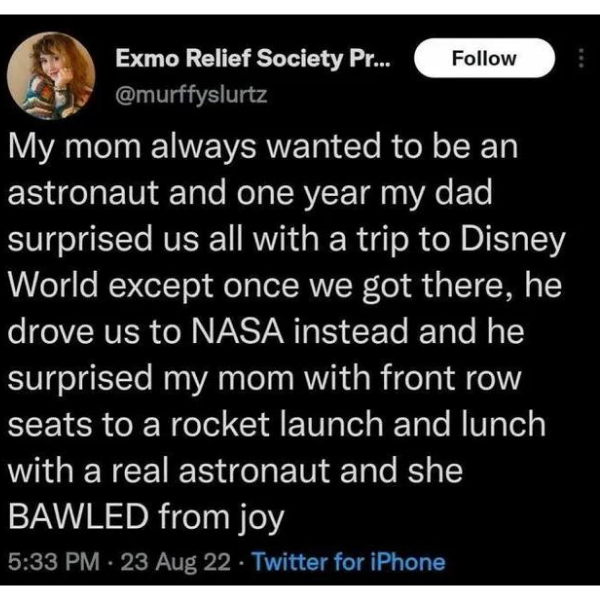Click the phrase 'one year my dad'
600x600 pixels.
click(364, 195)
